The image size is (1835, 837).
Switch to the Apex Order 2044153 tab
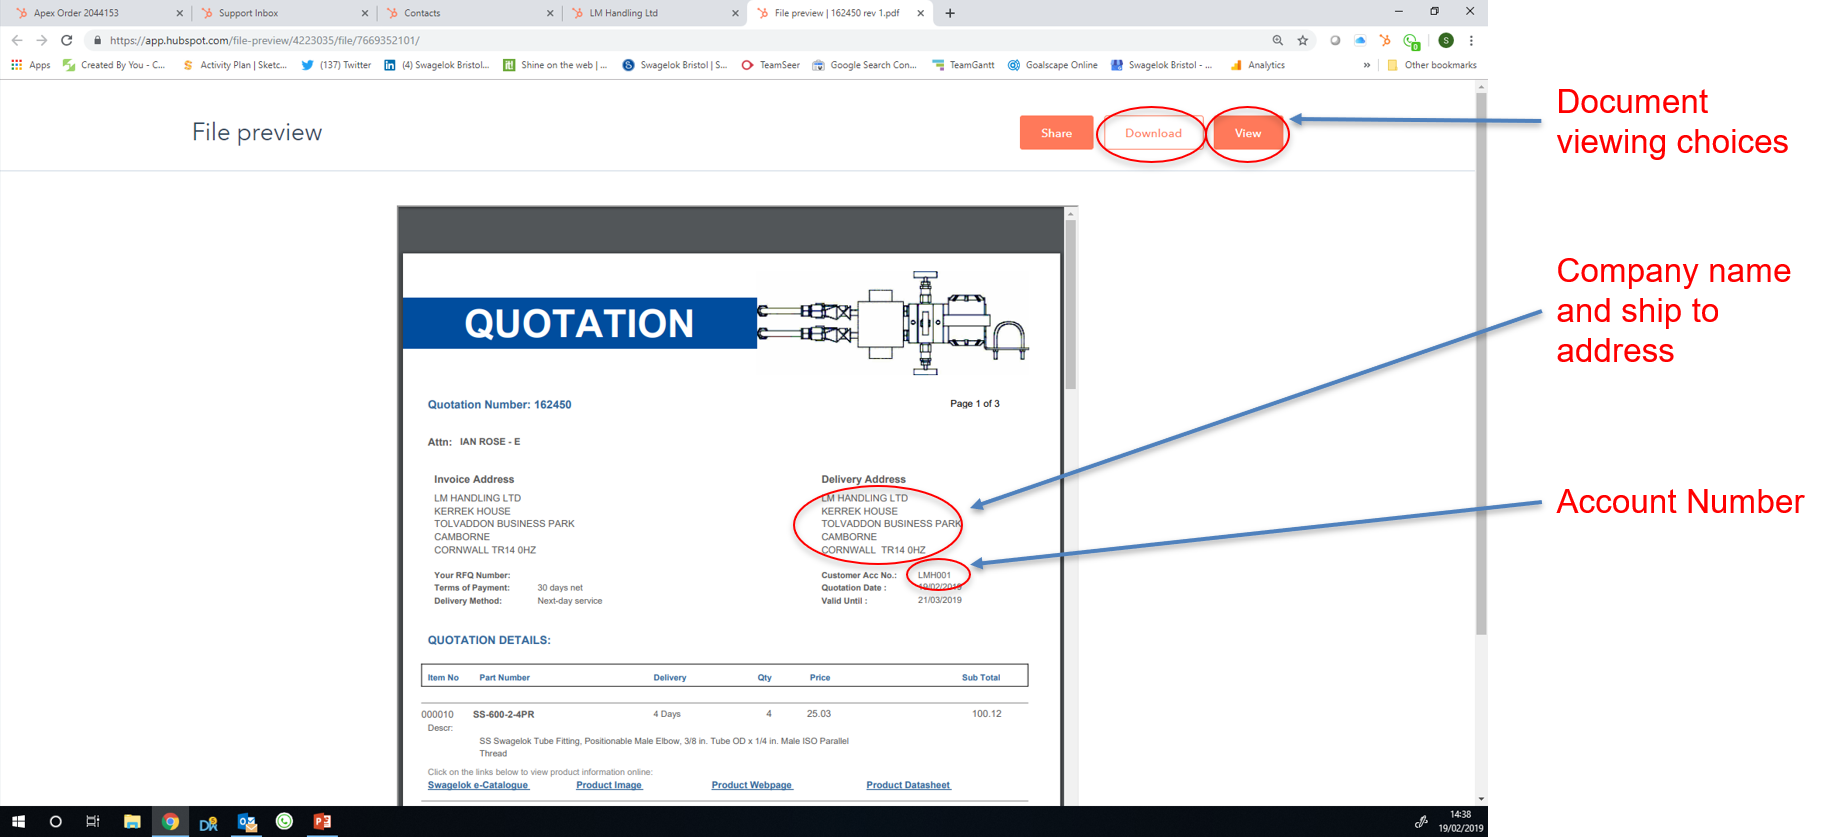pos(96,13)
